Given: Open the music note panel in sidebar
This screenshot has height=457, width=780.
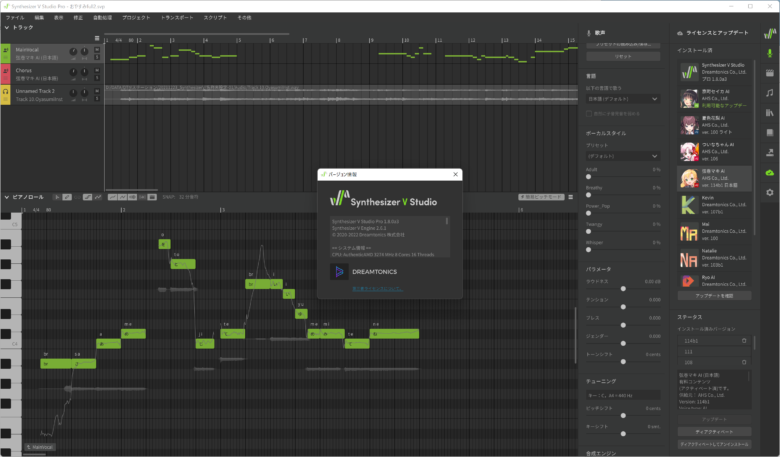Looking at the screenshot, I should coord(770,93).
